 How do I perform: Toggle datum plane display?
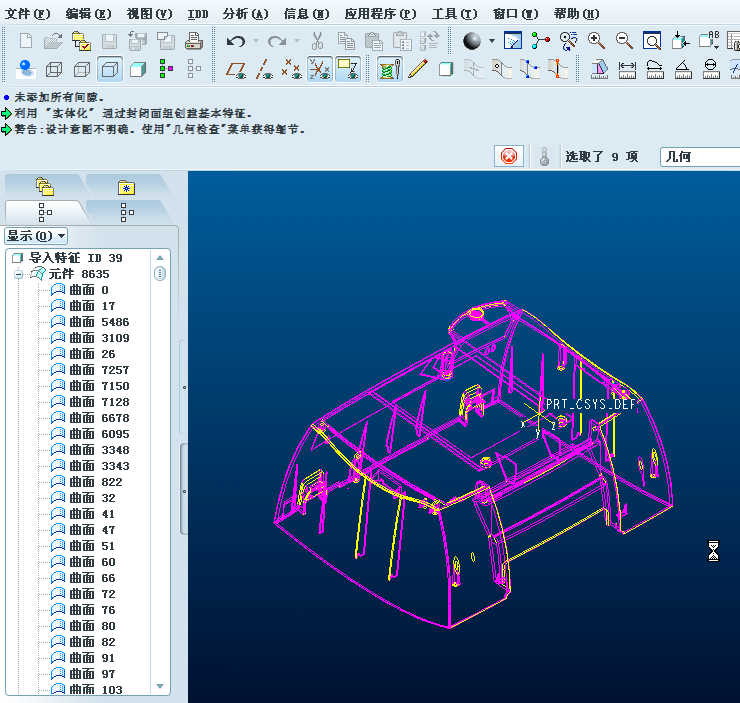coord(236,70)
